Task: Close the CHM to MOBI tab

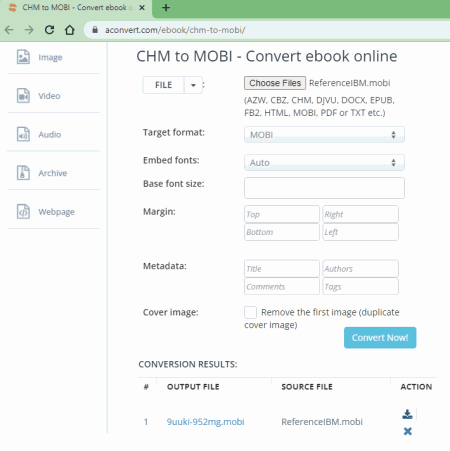Action: 142,8
